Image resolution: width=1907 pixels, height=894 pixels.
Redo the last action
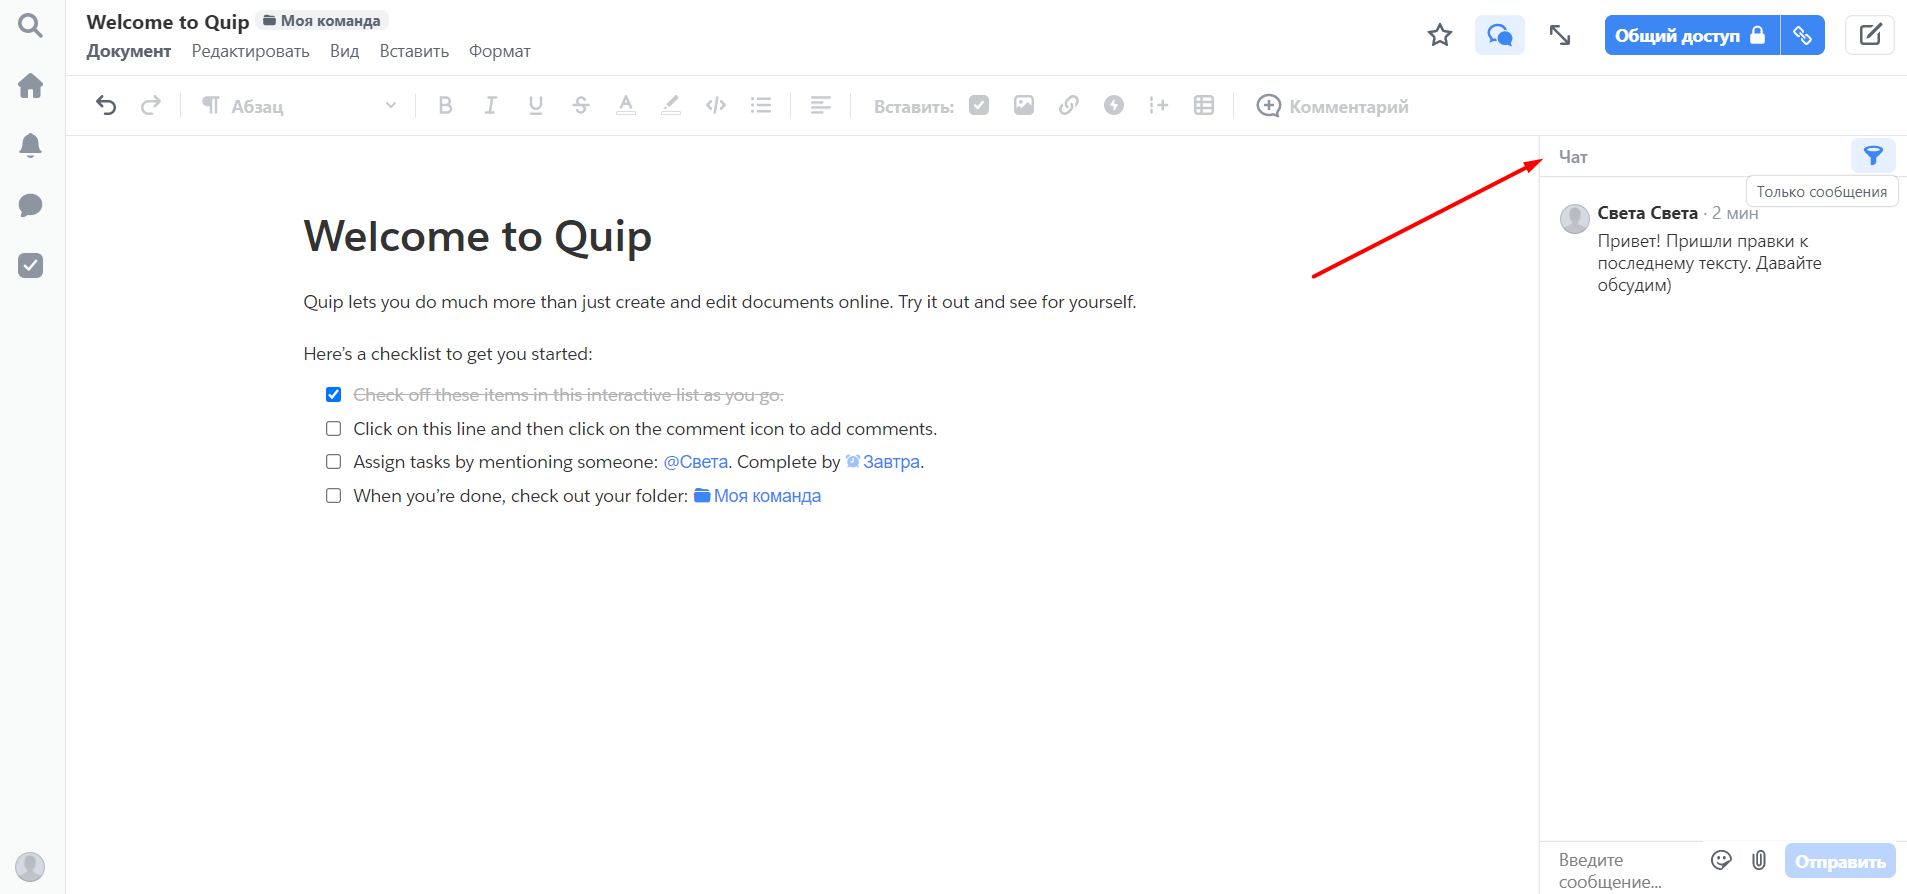coord(151,105)
